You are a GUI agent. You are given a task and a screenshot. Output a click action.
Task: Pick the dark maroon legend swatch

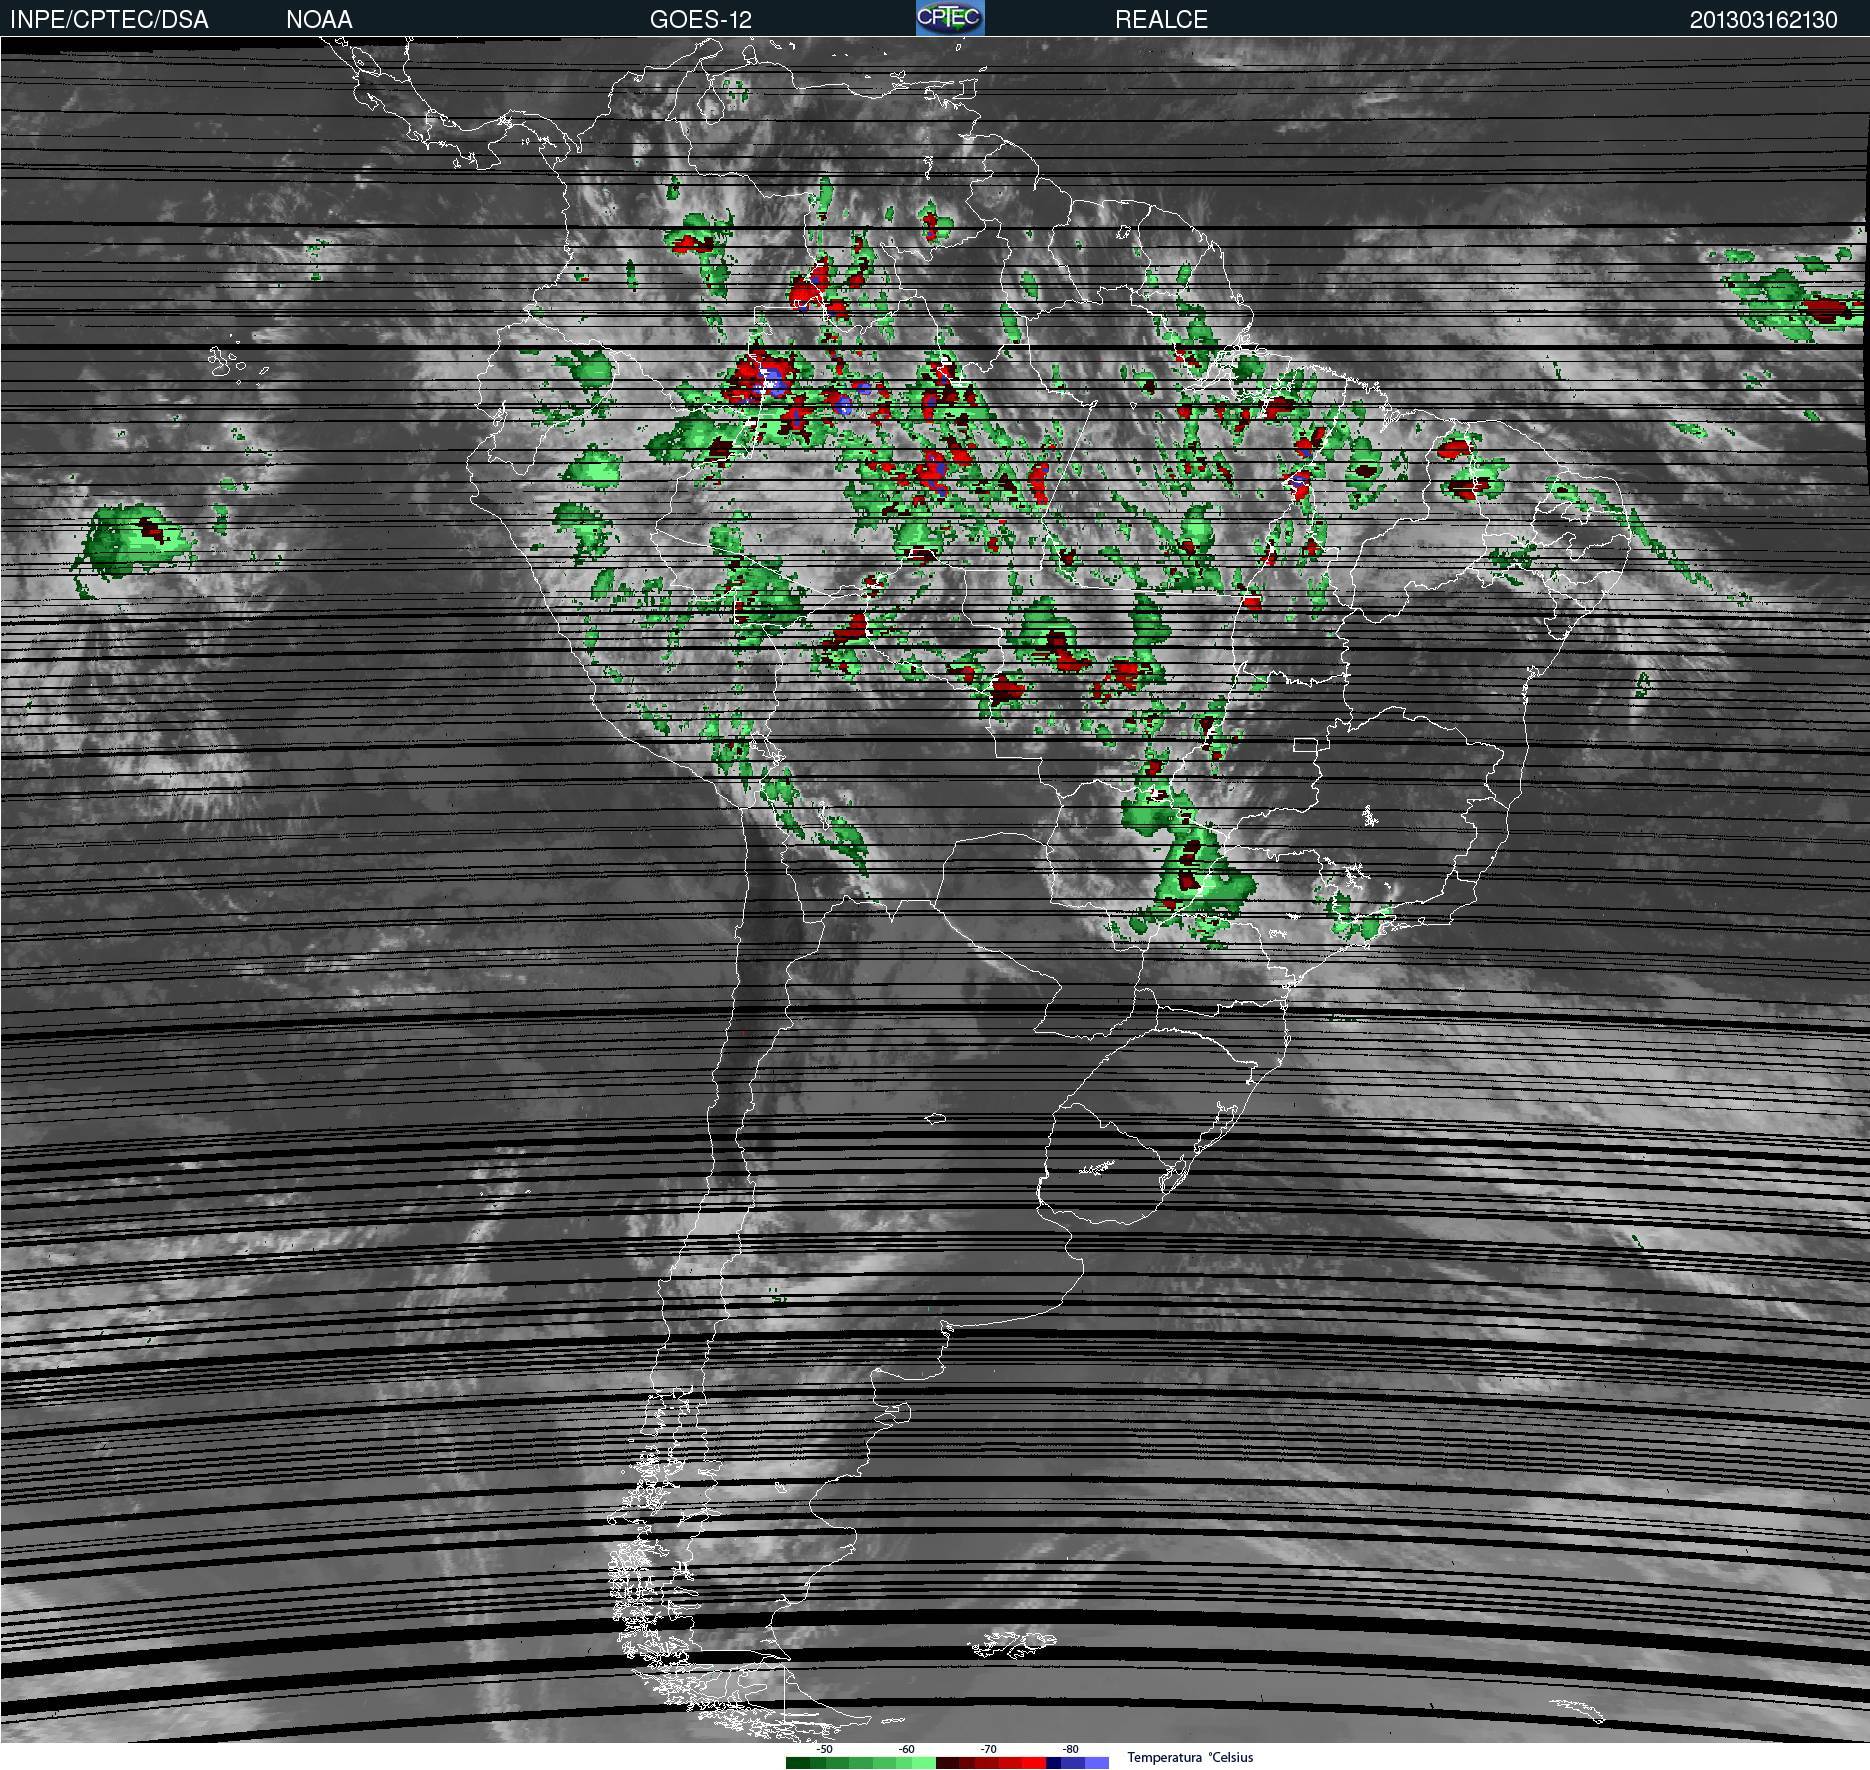coord(947,1763)
